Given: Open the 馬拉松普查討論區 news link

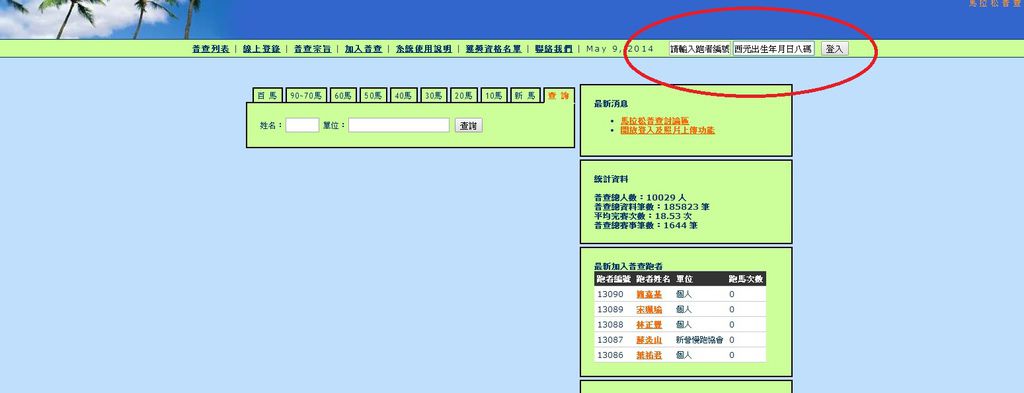Looking at the screenshot, I should click(x=654, y=121).
